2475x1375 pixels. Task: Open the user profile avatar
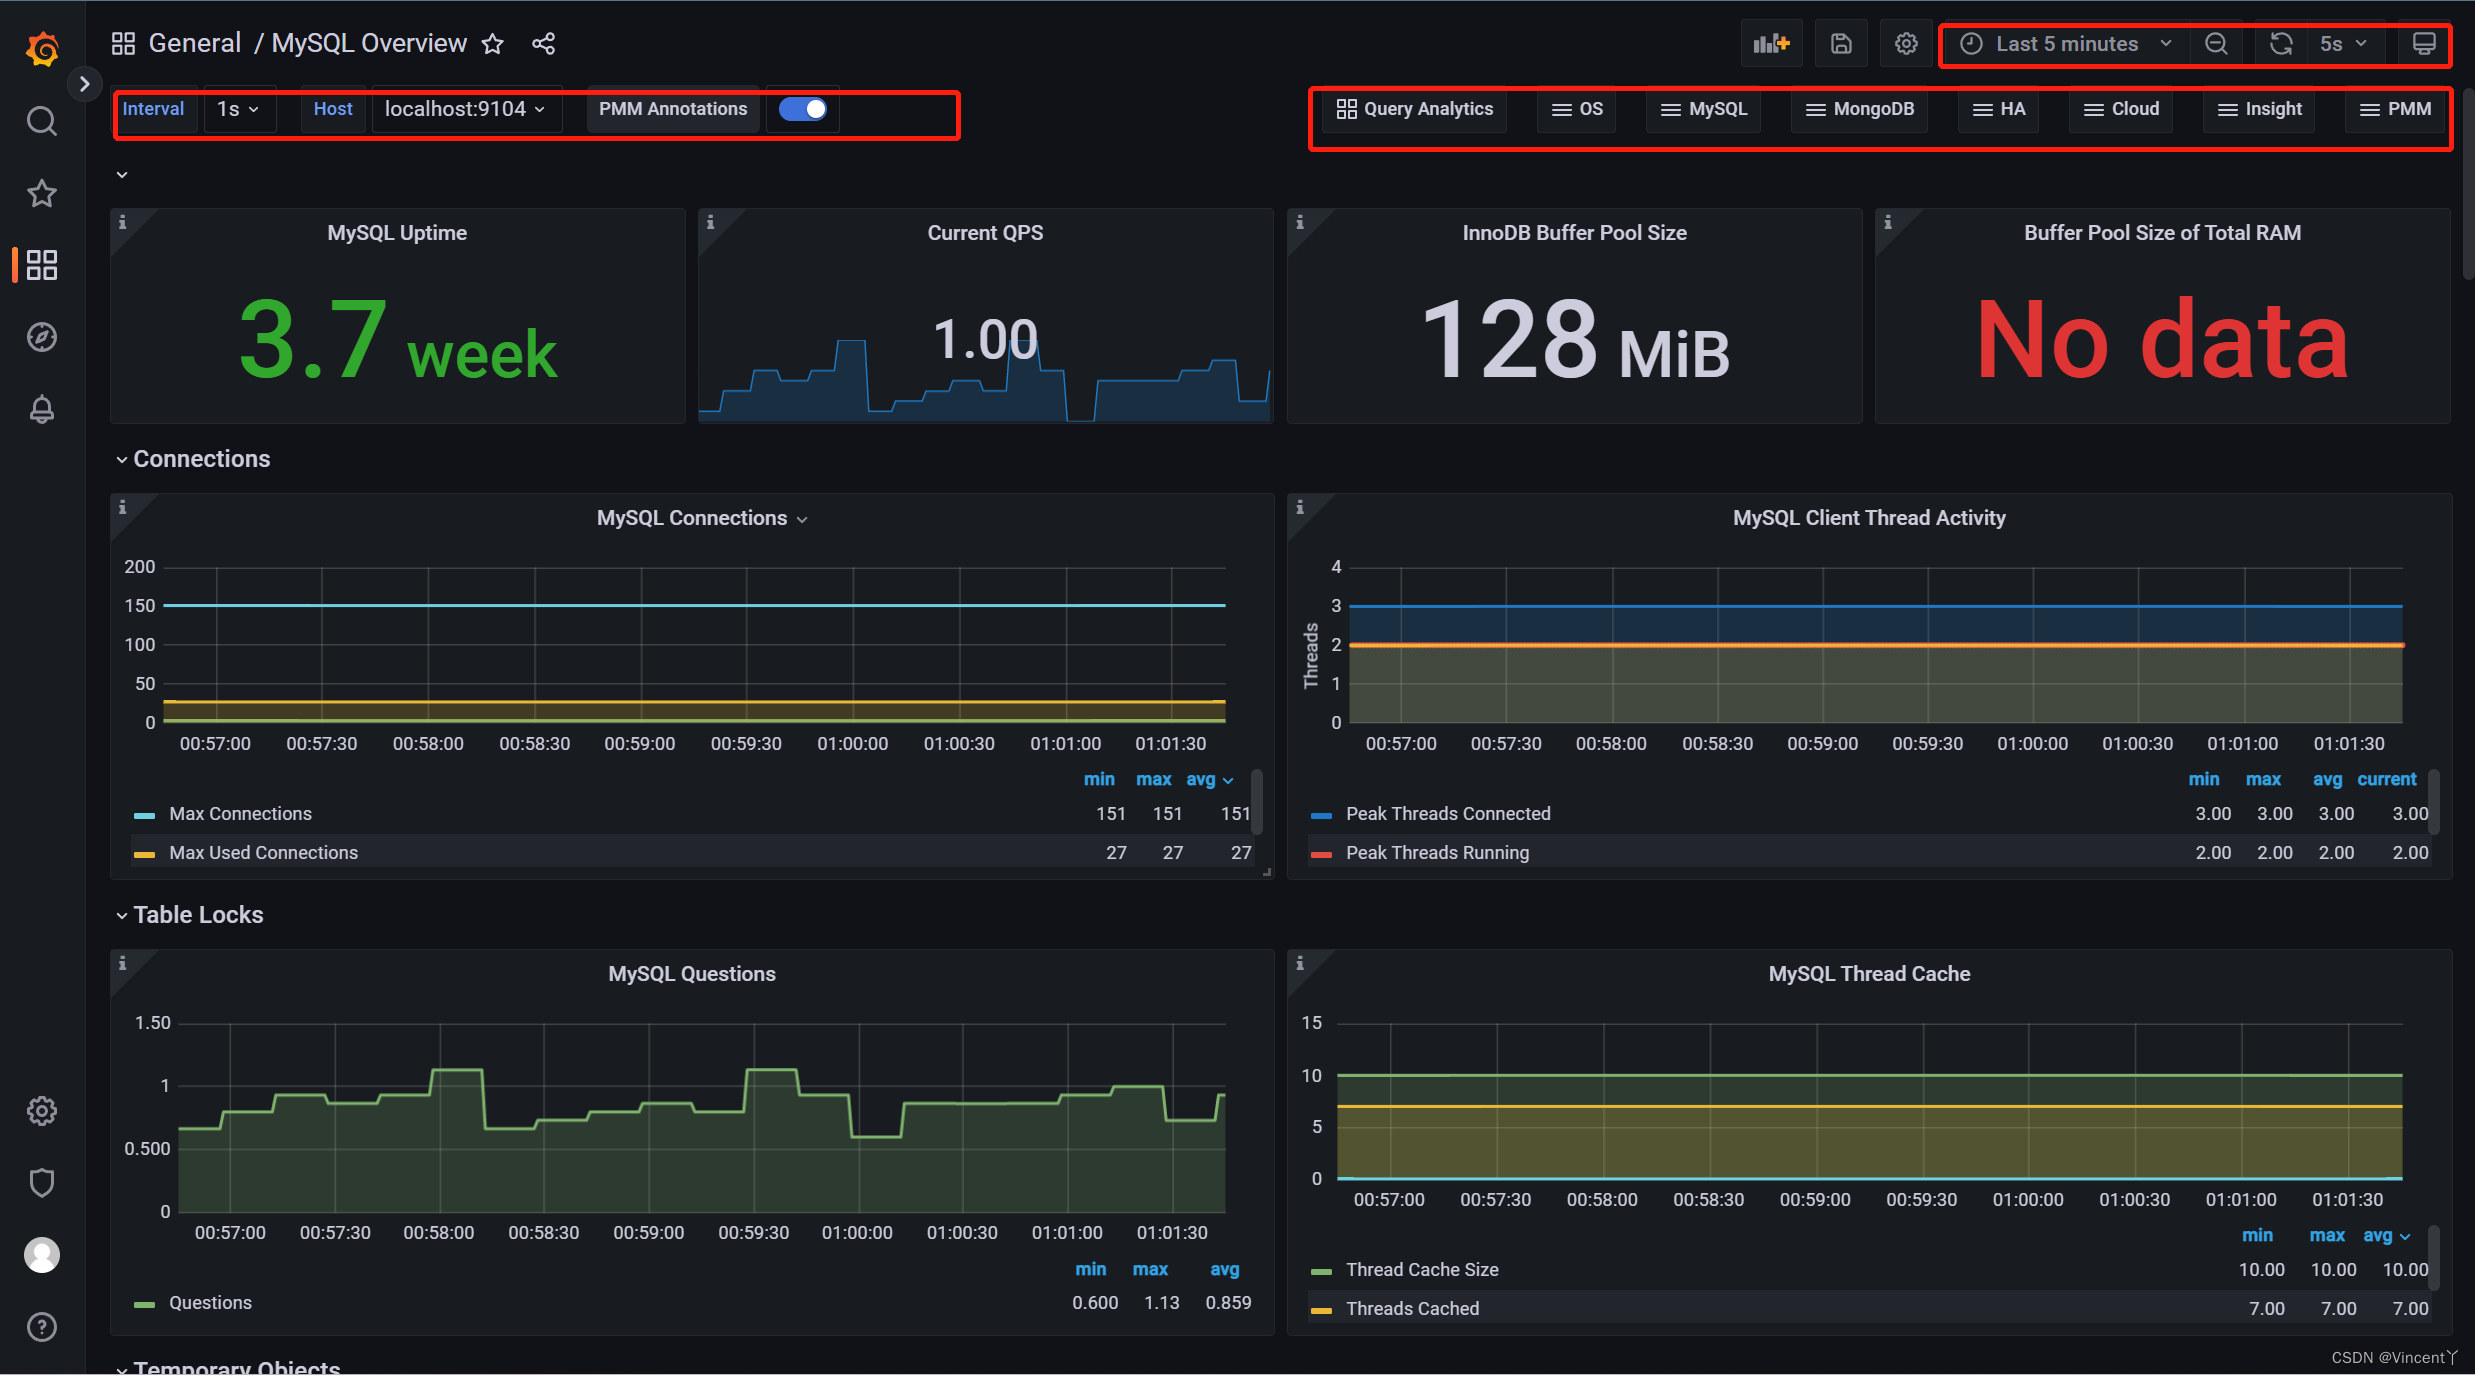(41, 1255)
